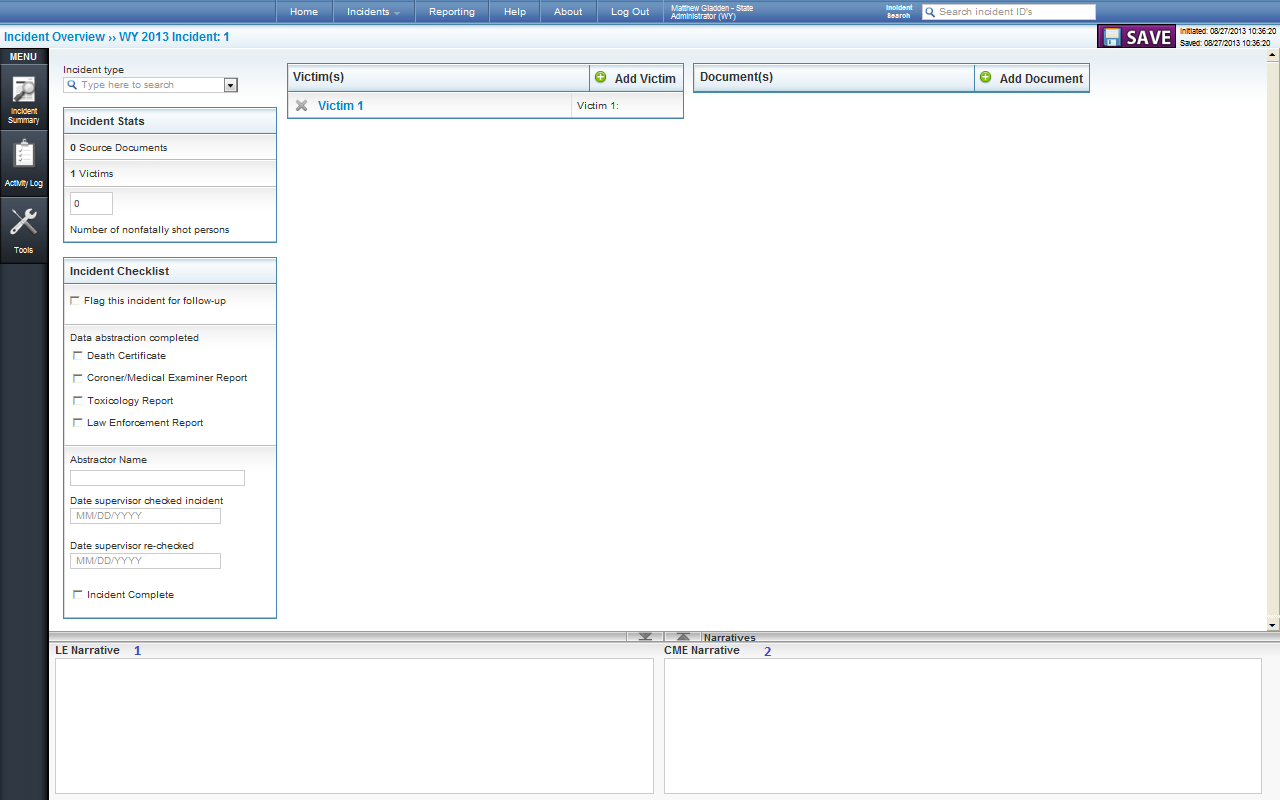
Task: Click the magnifier in incident ID search
Action: click(x=930, y=12)
